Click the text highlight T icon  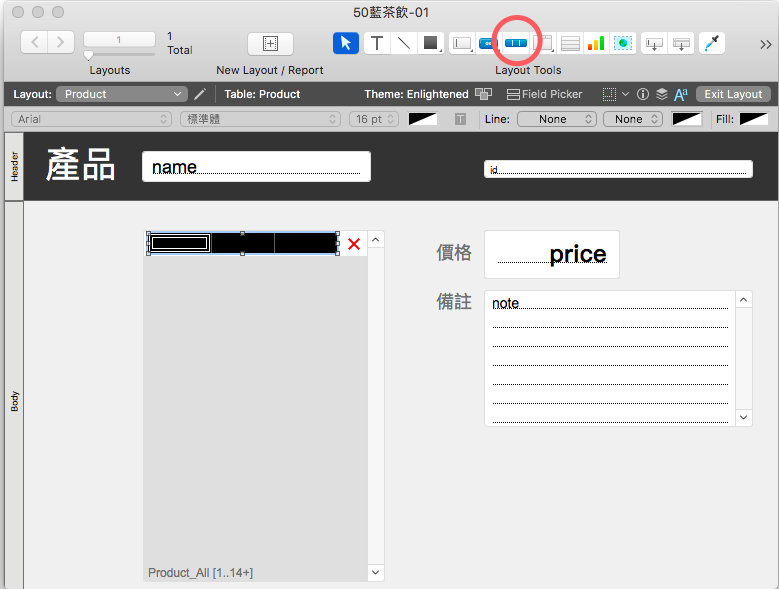coord(461,119)
